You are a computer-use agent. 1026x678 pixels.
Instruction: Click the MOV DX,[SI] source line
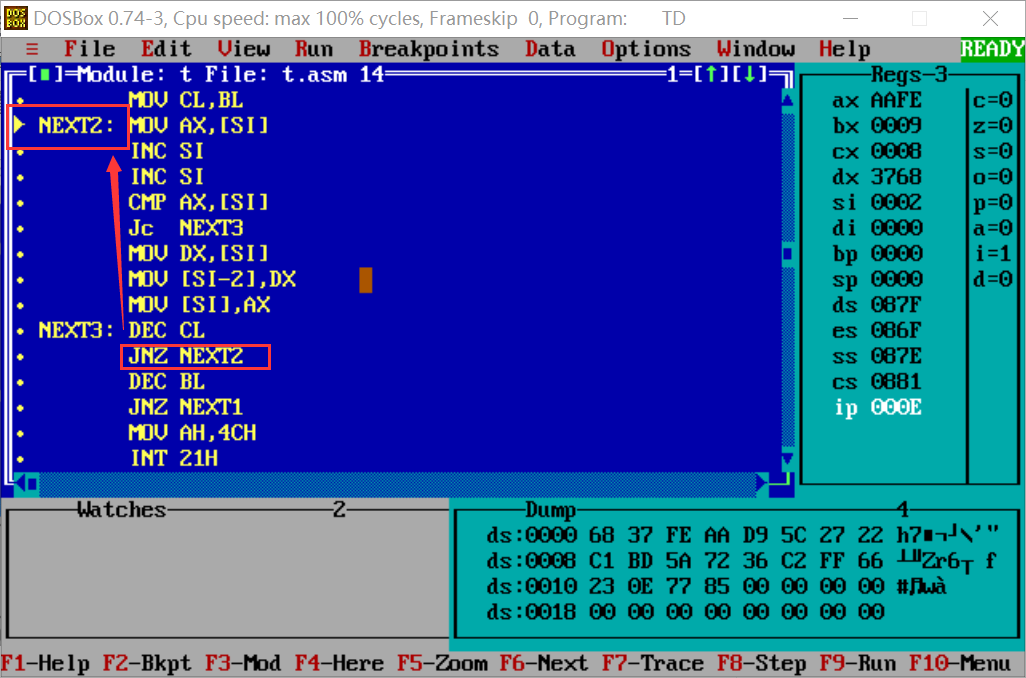click(x=198, y=253)
